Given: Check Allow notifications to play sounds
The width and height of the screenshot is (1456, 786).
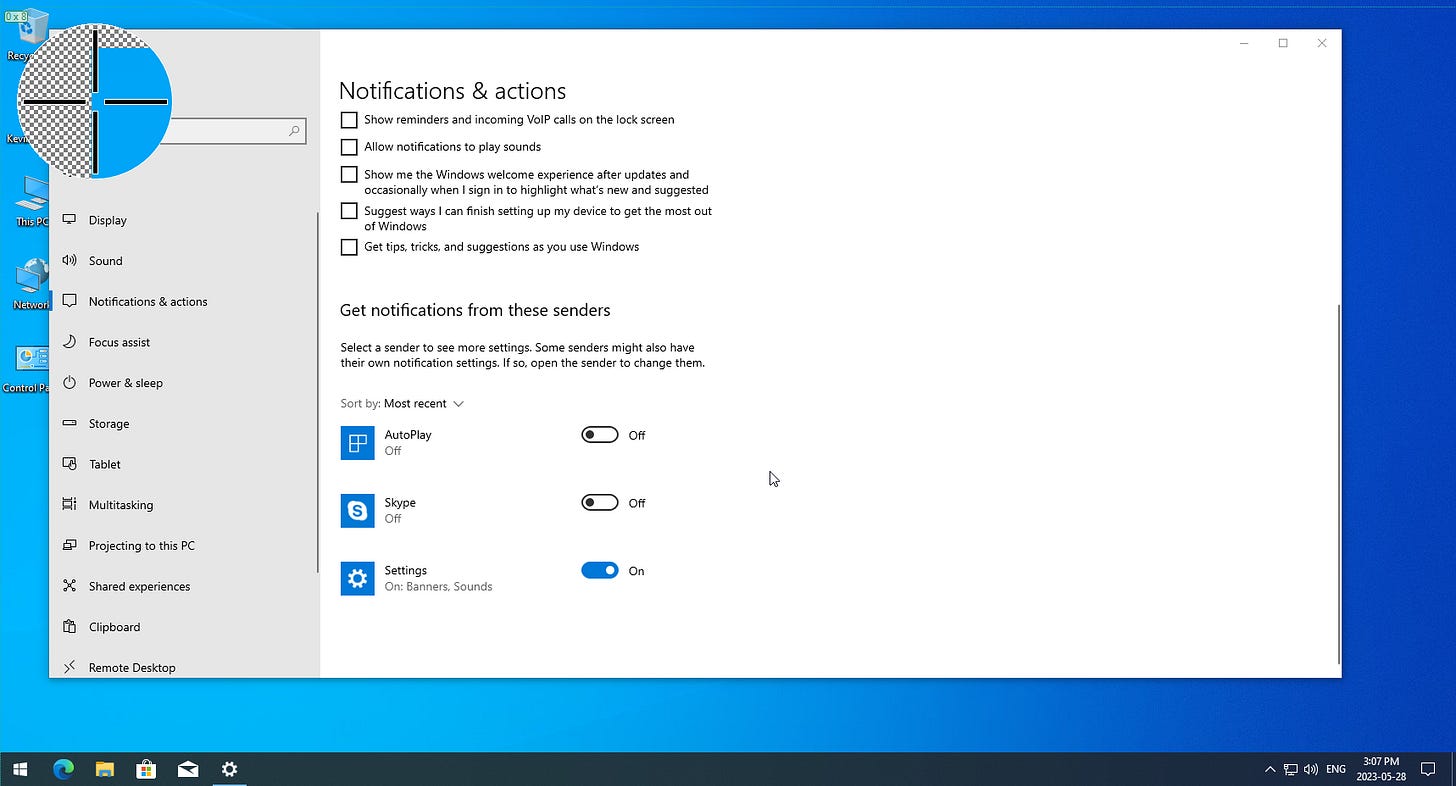Looking at the screenshot, I should (349, 147).
